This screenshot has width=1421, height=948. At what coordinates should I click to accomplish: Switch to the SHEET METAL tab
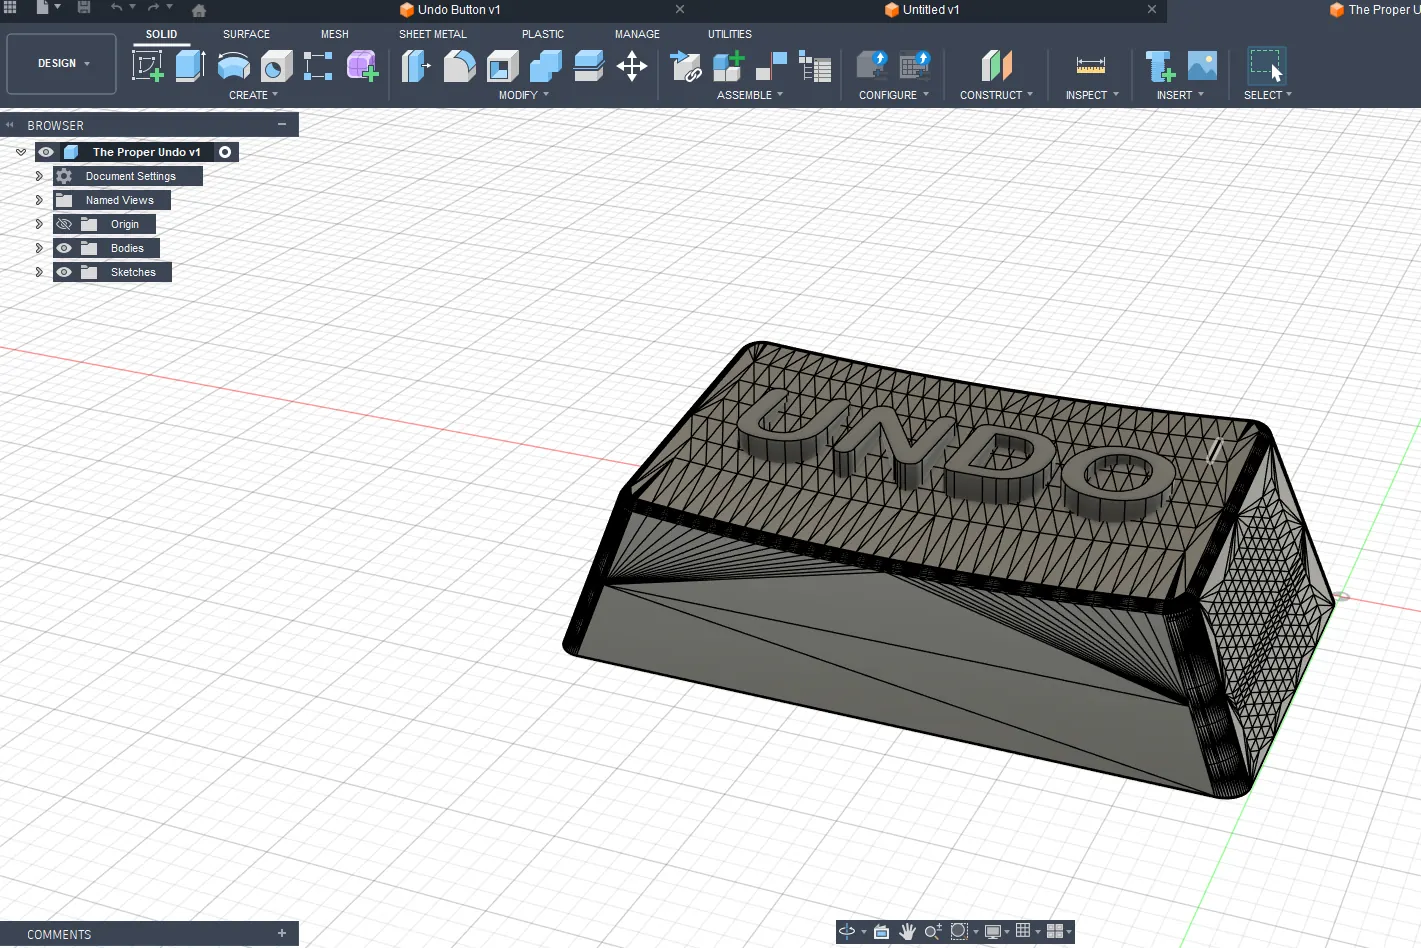click(x=433, y=34)
